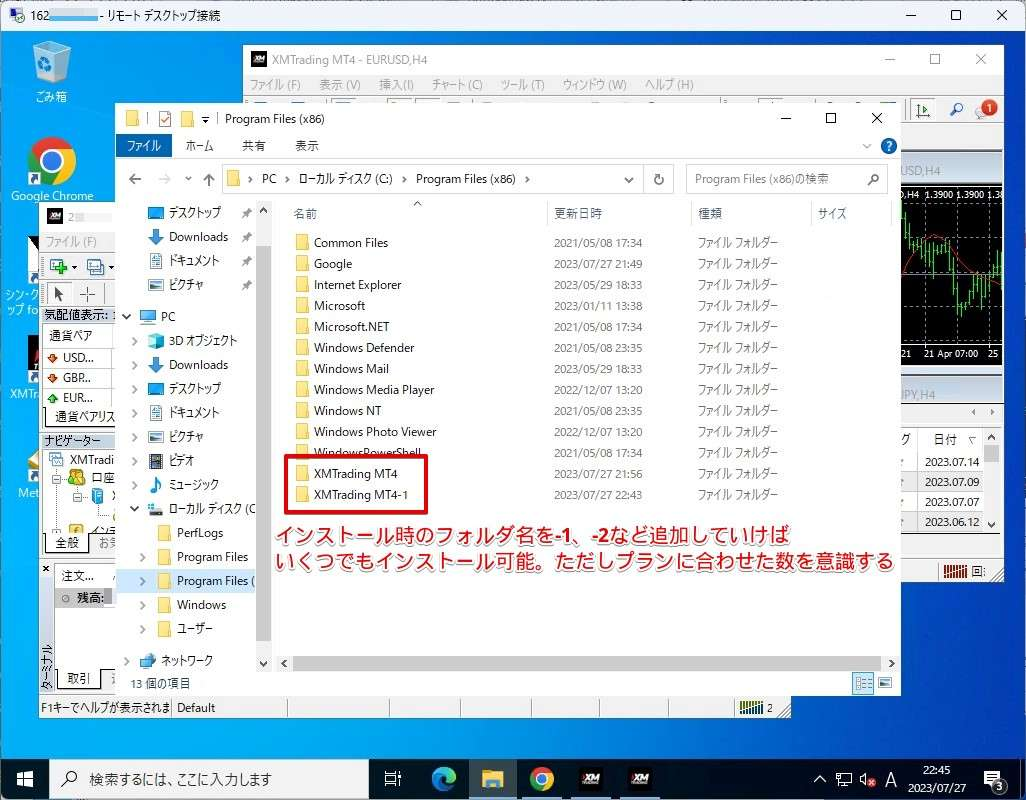Click ローカル ディスク (C:) in address bar

pos(345,179)
